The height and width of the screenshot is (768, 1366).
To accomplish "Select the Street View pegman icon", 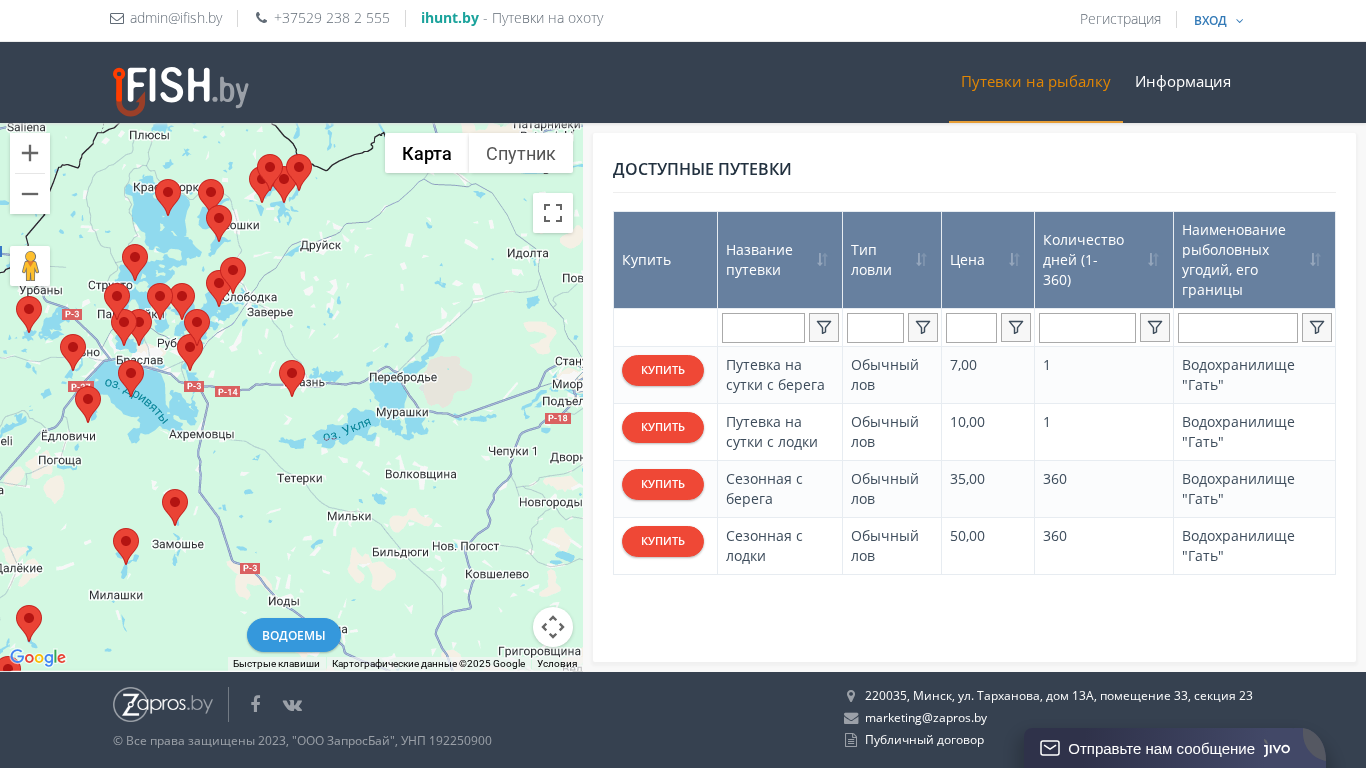I will point(30,266).
